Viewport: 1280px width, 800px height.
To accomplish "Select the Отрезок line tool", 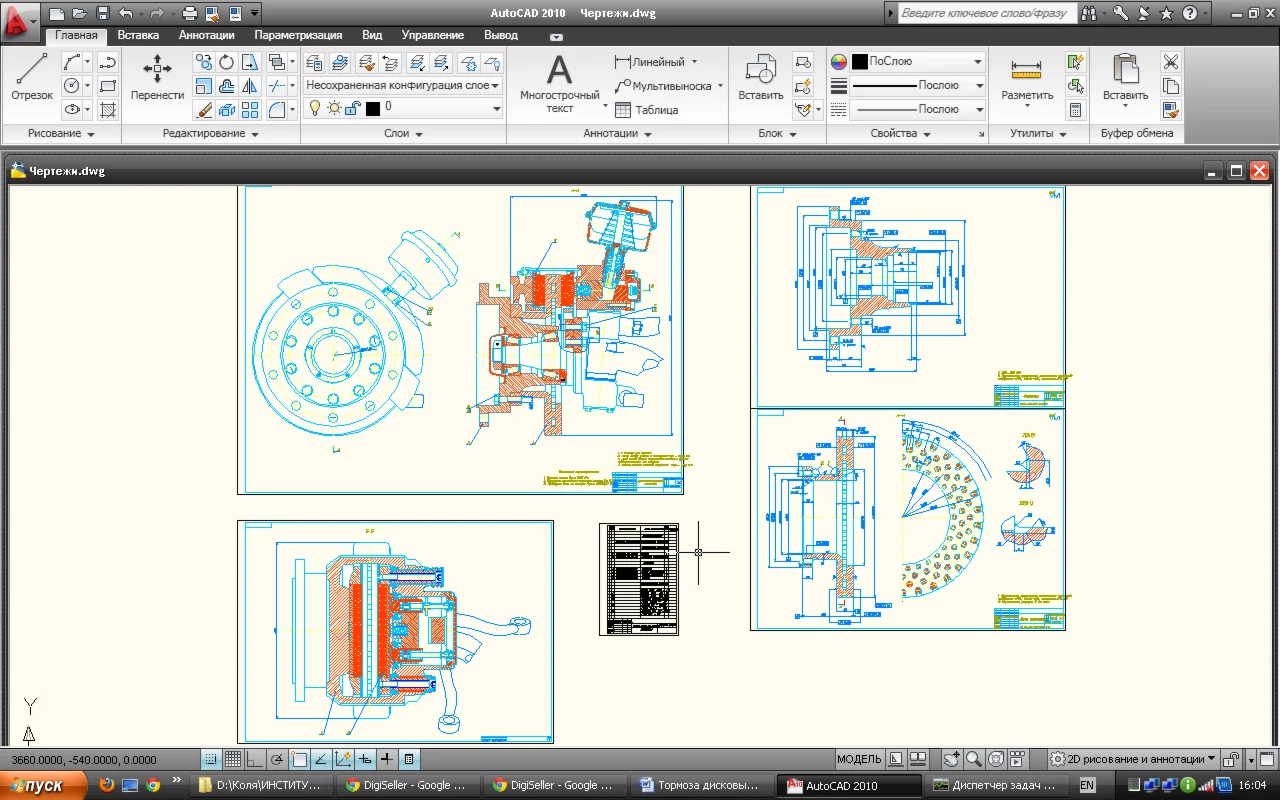I will [x=31, y=77].
